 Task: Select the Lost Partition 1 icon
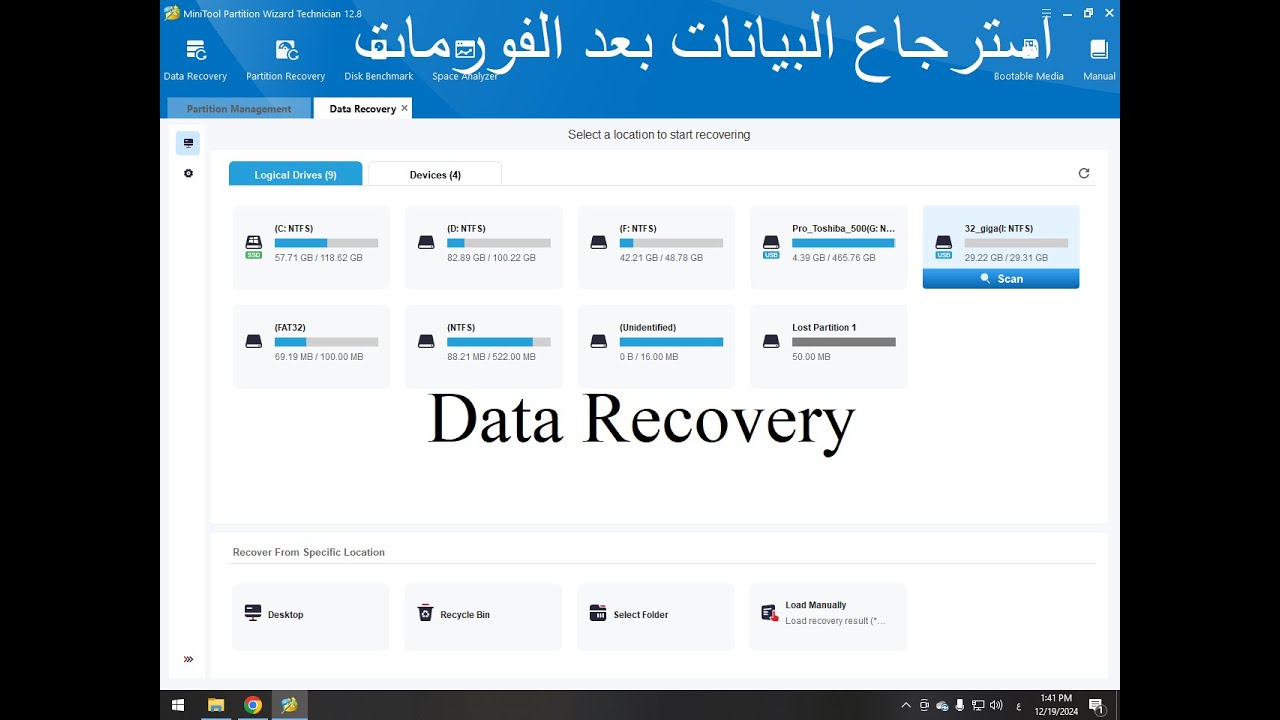coord(771,342)
